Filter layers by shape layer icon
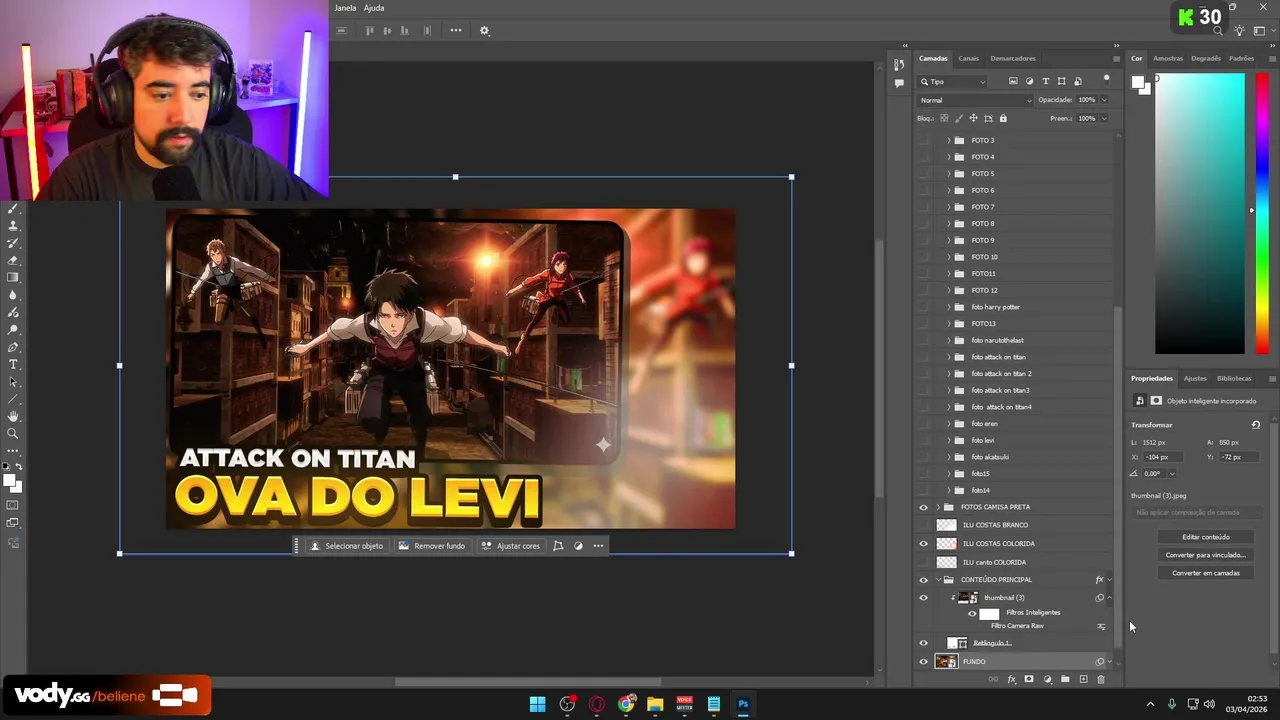The width and height of the screenshot is (1280, 720). pos(1061,81)
